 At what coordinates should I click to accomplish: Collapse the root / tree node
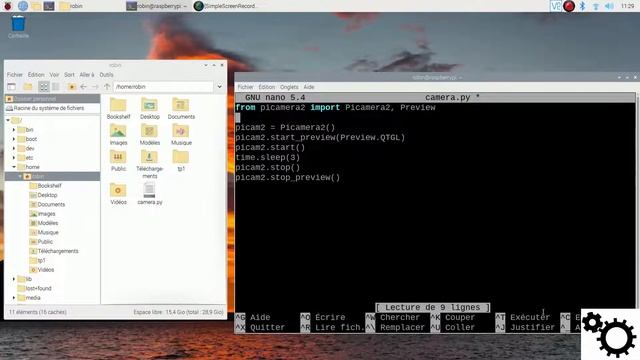coord(8,120)
